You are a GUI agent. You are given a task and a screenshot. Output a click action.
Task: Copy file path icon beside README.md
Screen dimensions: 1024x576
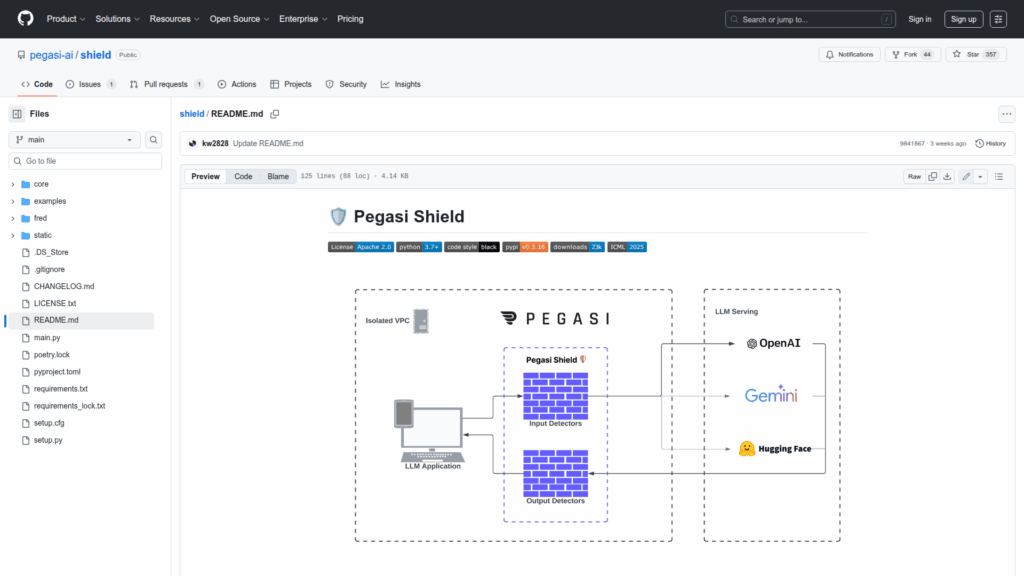275,114
